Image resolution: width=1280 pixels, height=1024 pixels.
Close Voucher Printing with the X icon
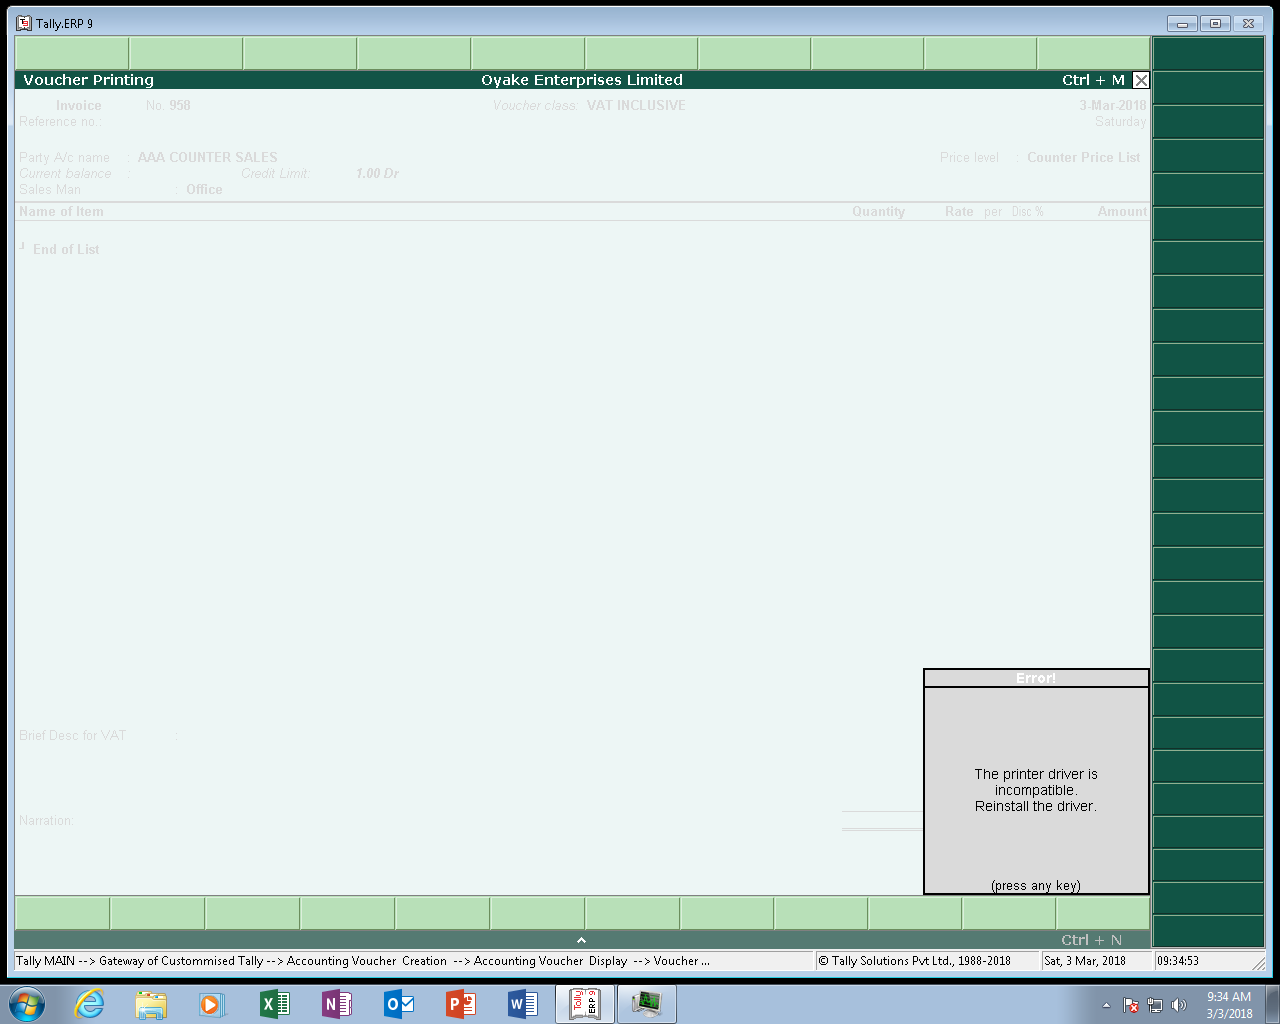point(1141,80)
